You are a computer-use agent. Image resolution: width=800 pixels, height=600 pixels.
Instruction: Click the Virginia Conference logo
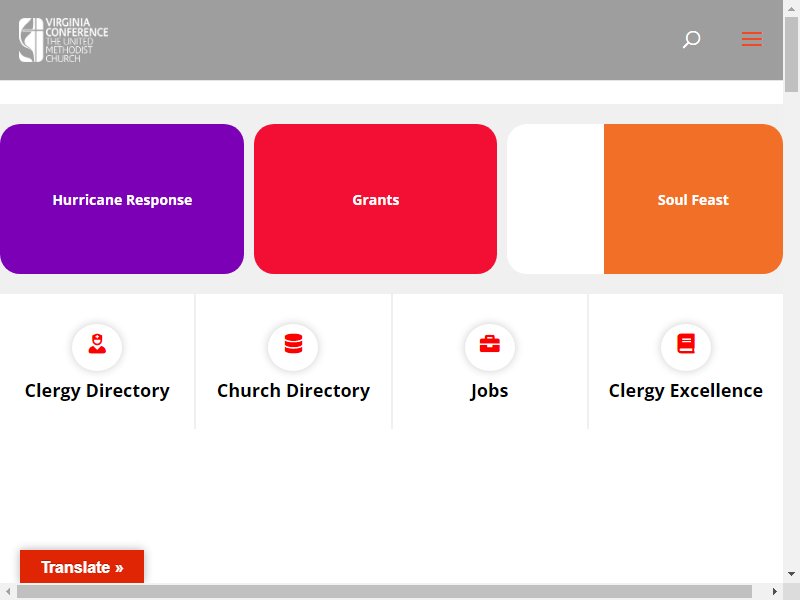pyautogui.click(x=63, y=40)
